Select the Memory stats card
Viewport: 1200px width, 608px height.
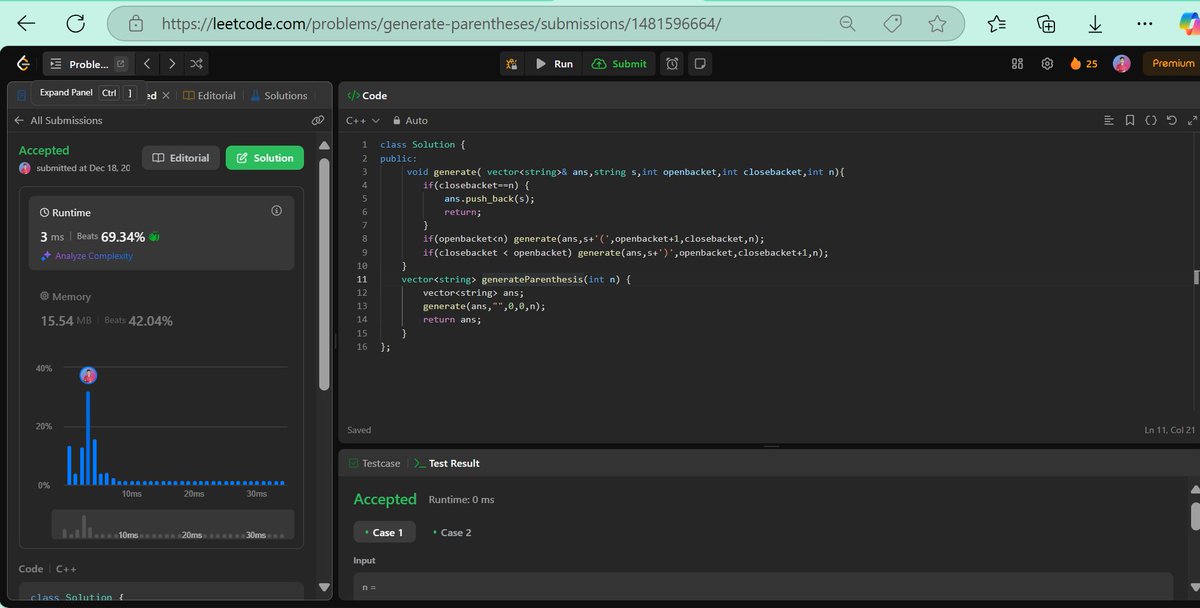coord(162,309)
